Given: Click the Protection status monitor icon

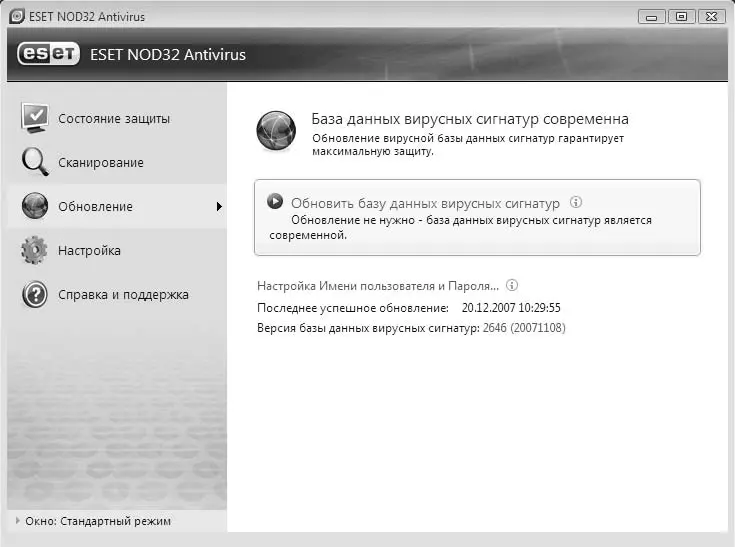Looking at the screenshot, I should tap(34, 118).
